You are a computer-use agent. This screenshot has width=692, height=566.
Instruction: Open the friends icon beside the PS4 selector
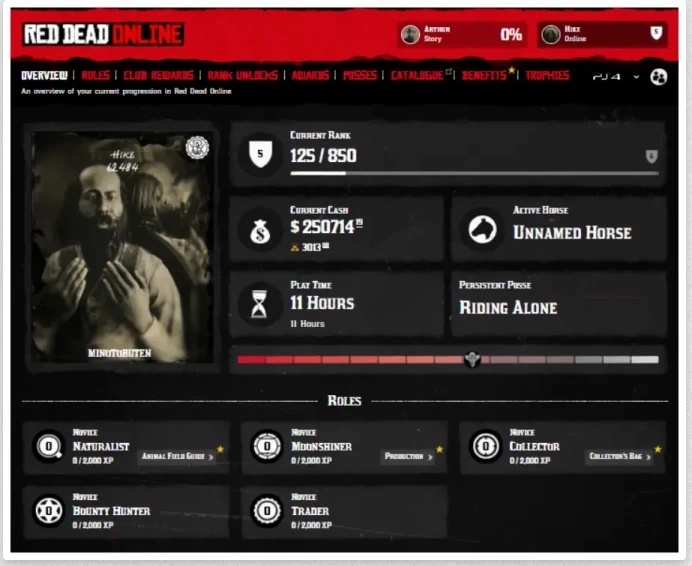[x=658, y=77]
